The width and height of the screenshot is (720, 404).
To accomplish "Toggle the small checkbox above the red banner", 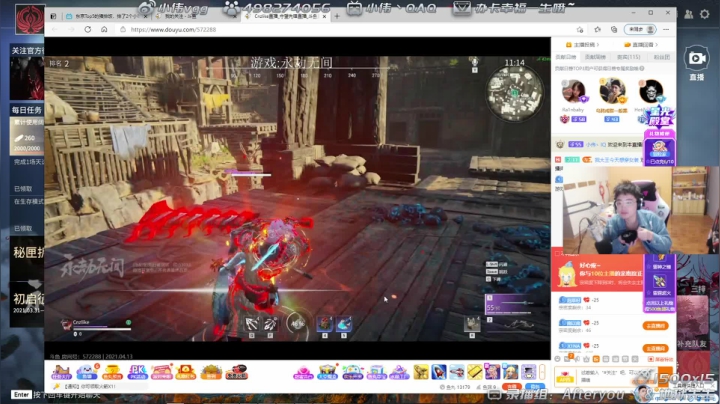I will [557, 253].
